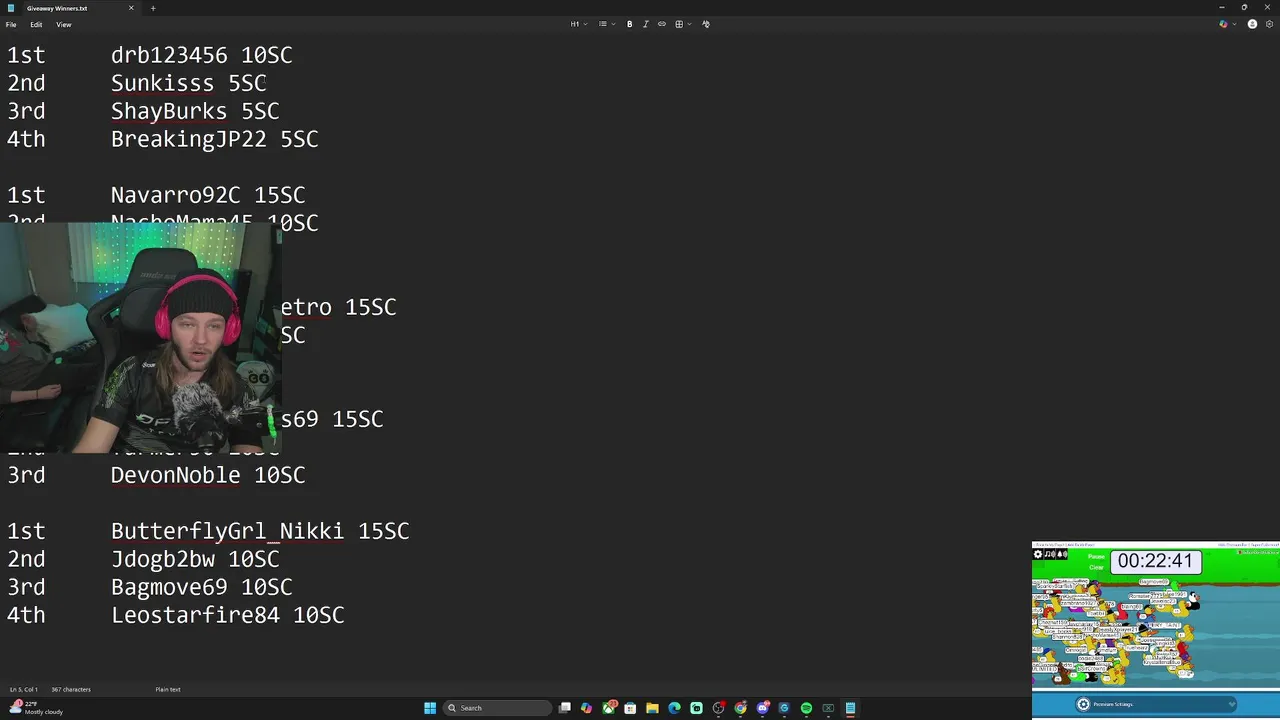
Task: Select the Giveaway Winners.txt tab
Action: [x=70, y=8]
